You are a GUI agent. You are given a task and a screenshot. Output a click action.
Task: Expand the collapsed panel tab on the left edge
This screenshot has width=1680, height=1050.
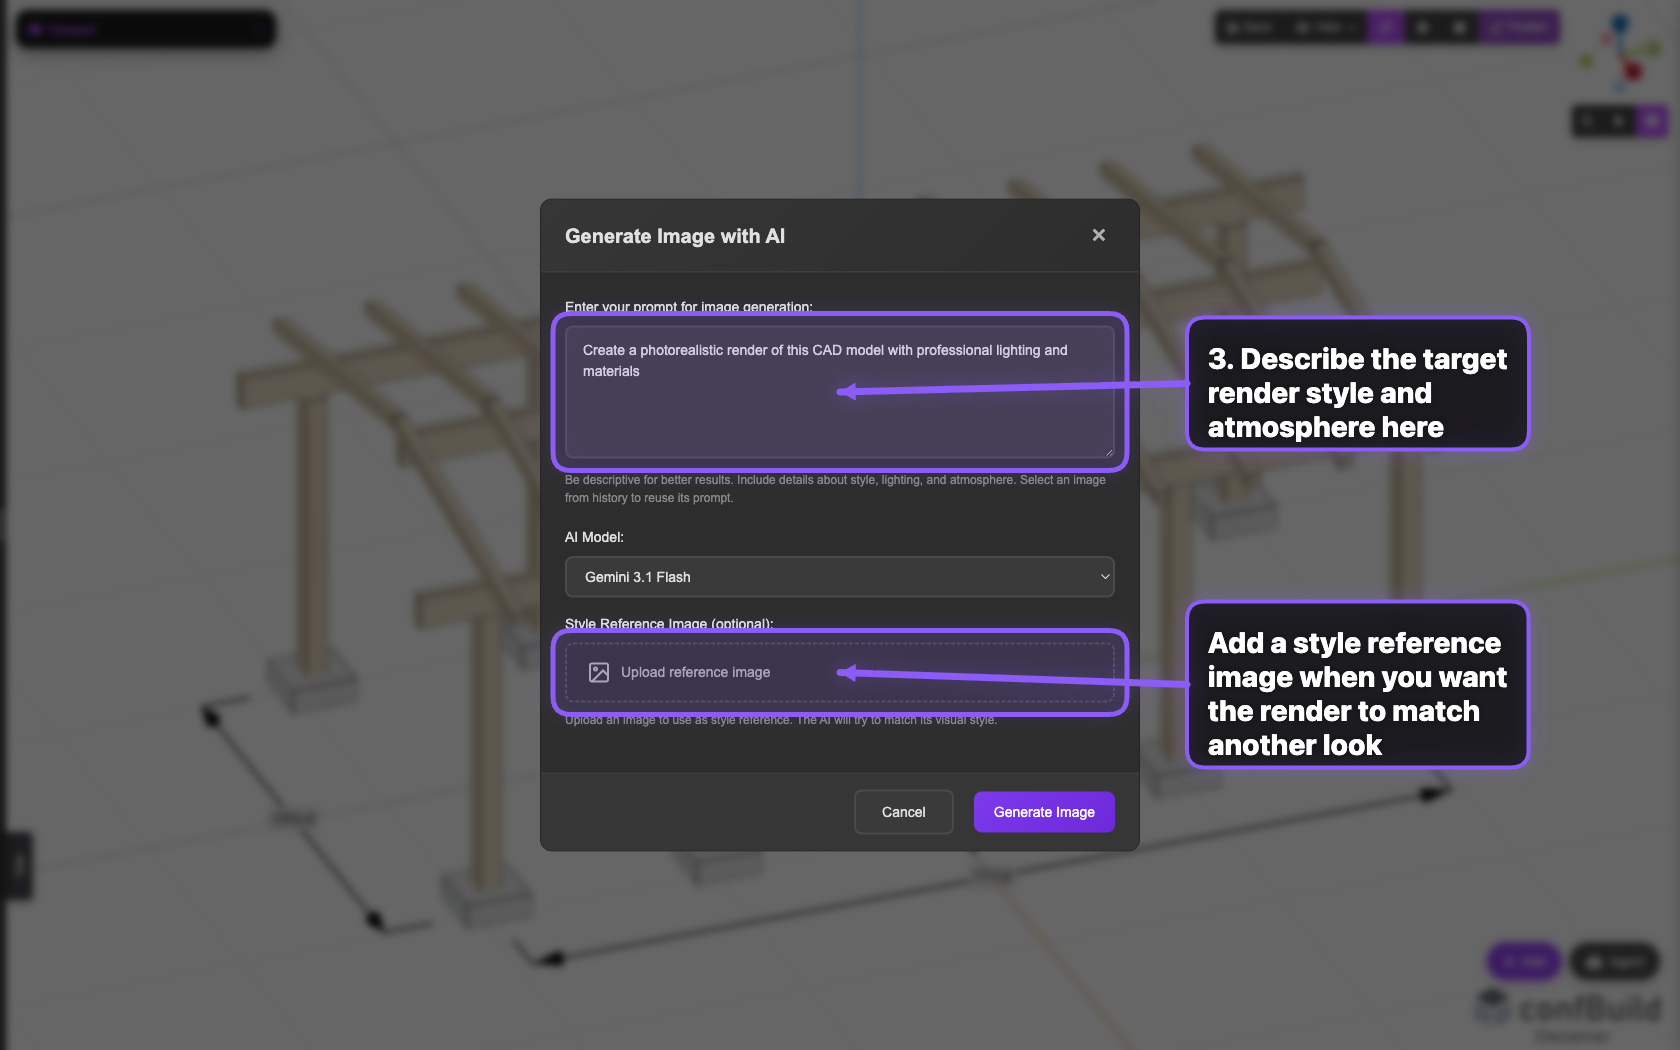coord(17,866)
